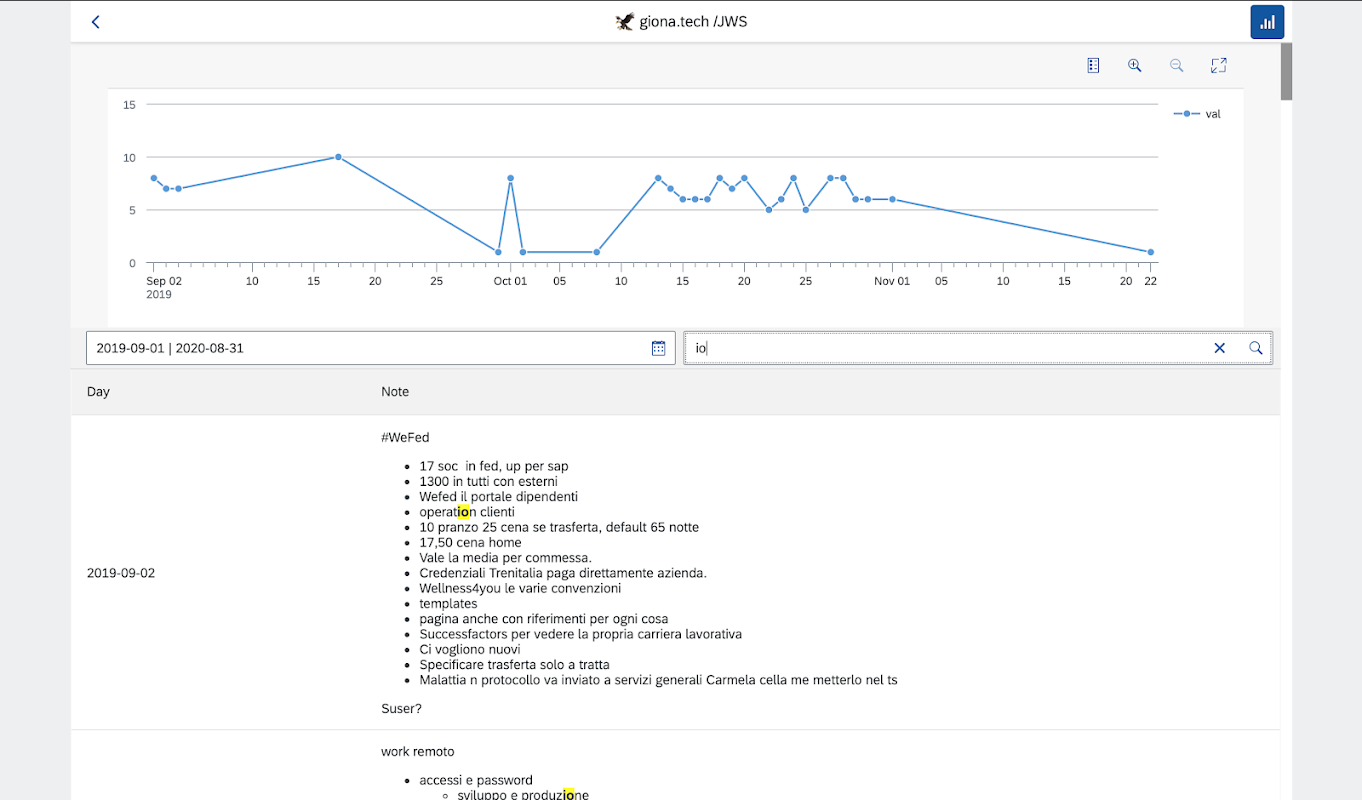
Task: Click the page vertical scrollbar thumb
Action: [1287, 71]
